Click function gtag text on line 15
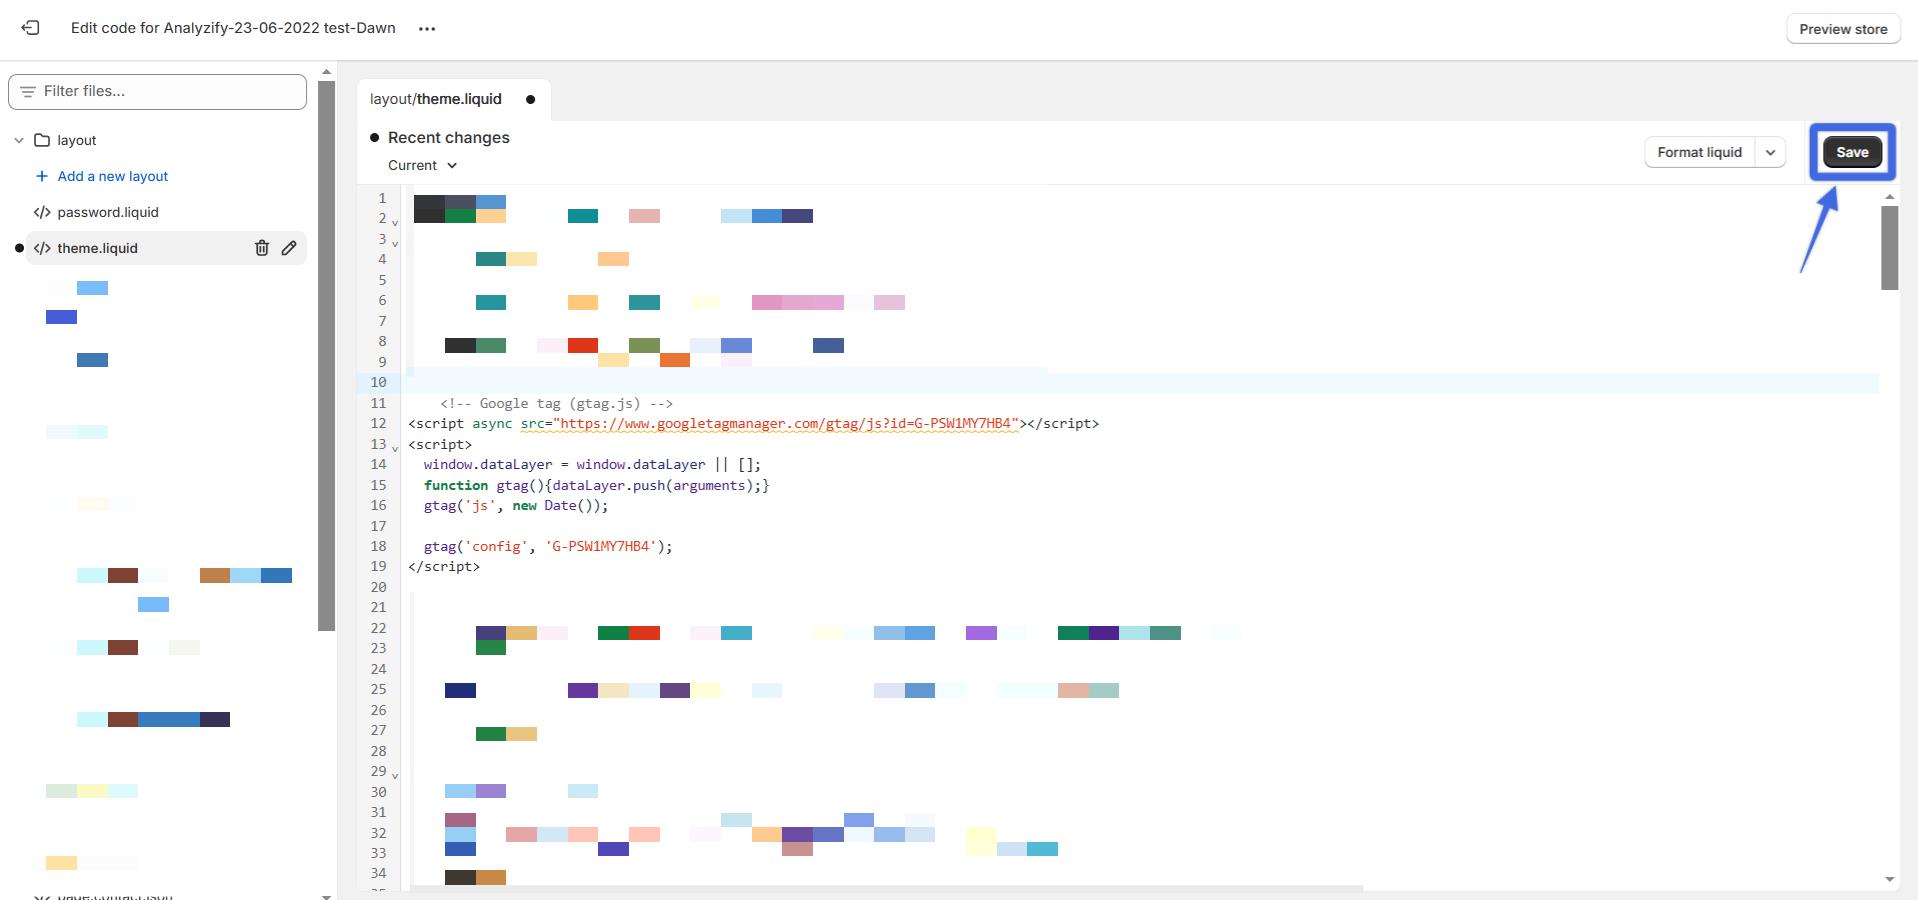The height and width of the screenshot is (900, 1918). (597, 485)
